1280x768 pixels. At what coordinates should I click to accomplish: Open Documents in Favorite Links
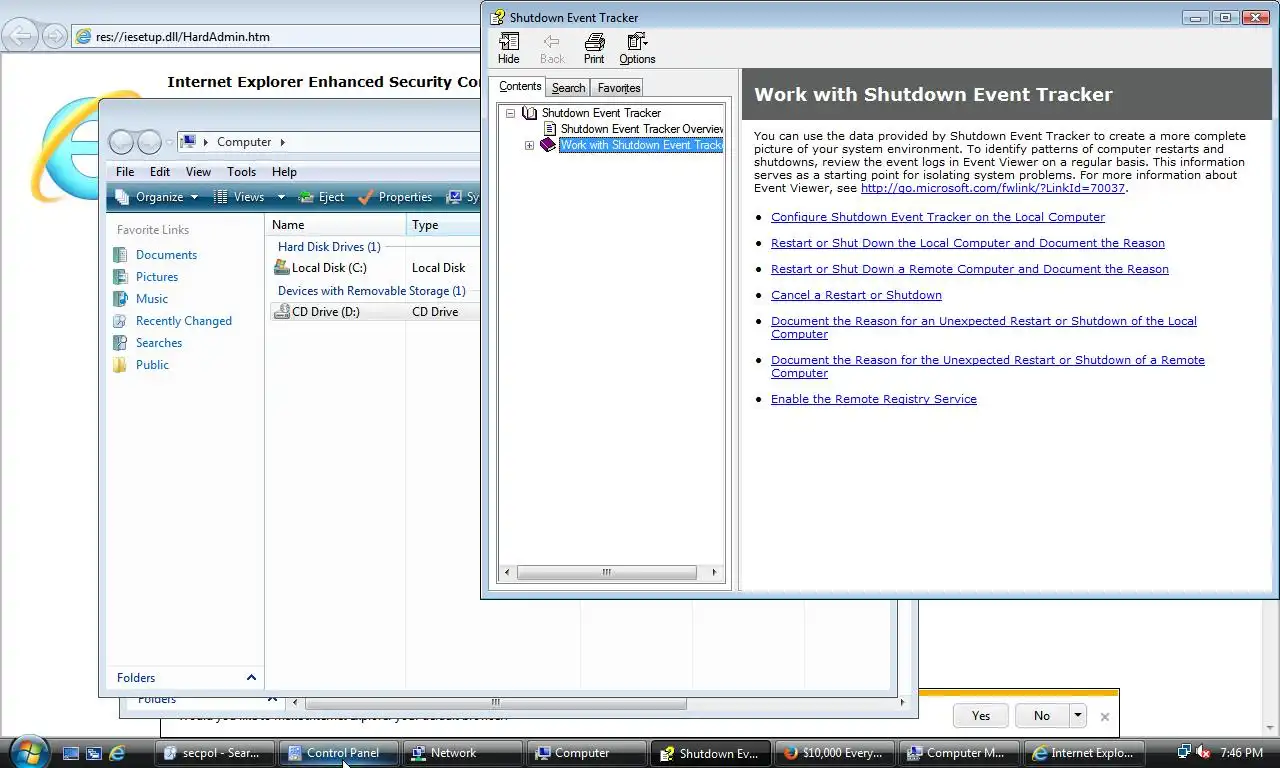coord(166,255)
